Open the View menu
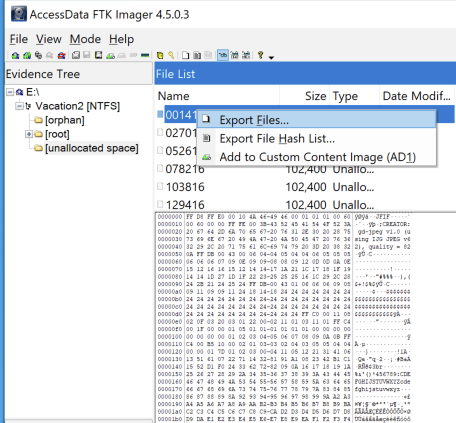This screenshot has height=423, width=456. click(49, 39)
